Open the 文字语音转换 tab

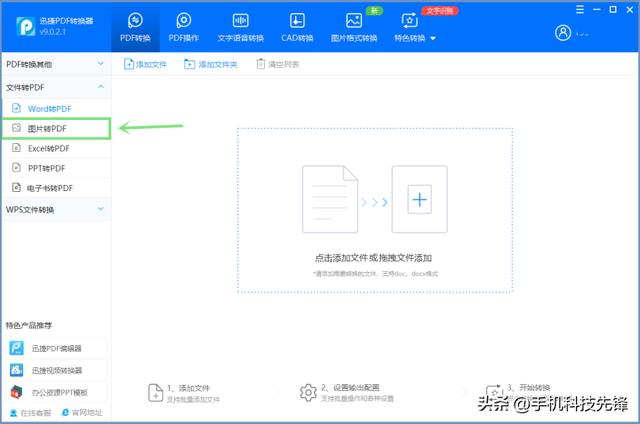240,28
